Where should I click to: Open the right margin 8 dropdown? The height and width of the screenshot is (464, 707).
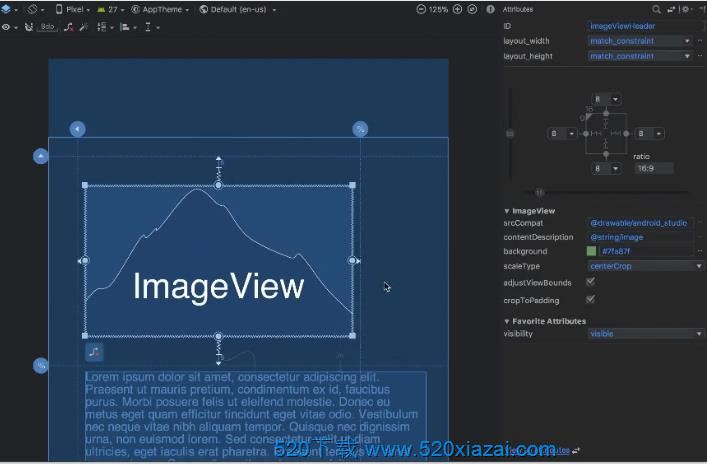click(x=649, y=133)
